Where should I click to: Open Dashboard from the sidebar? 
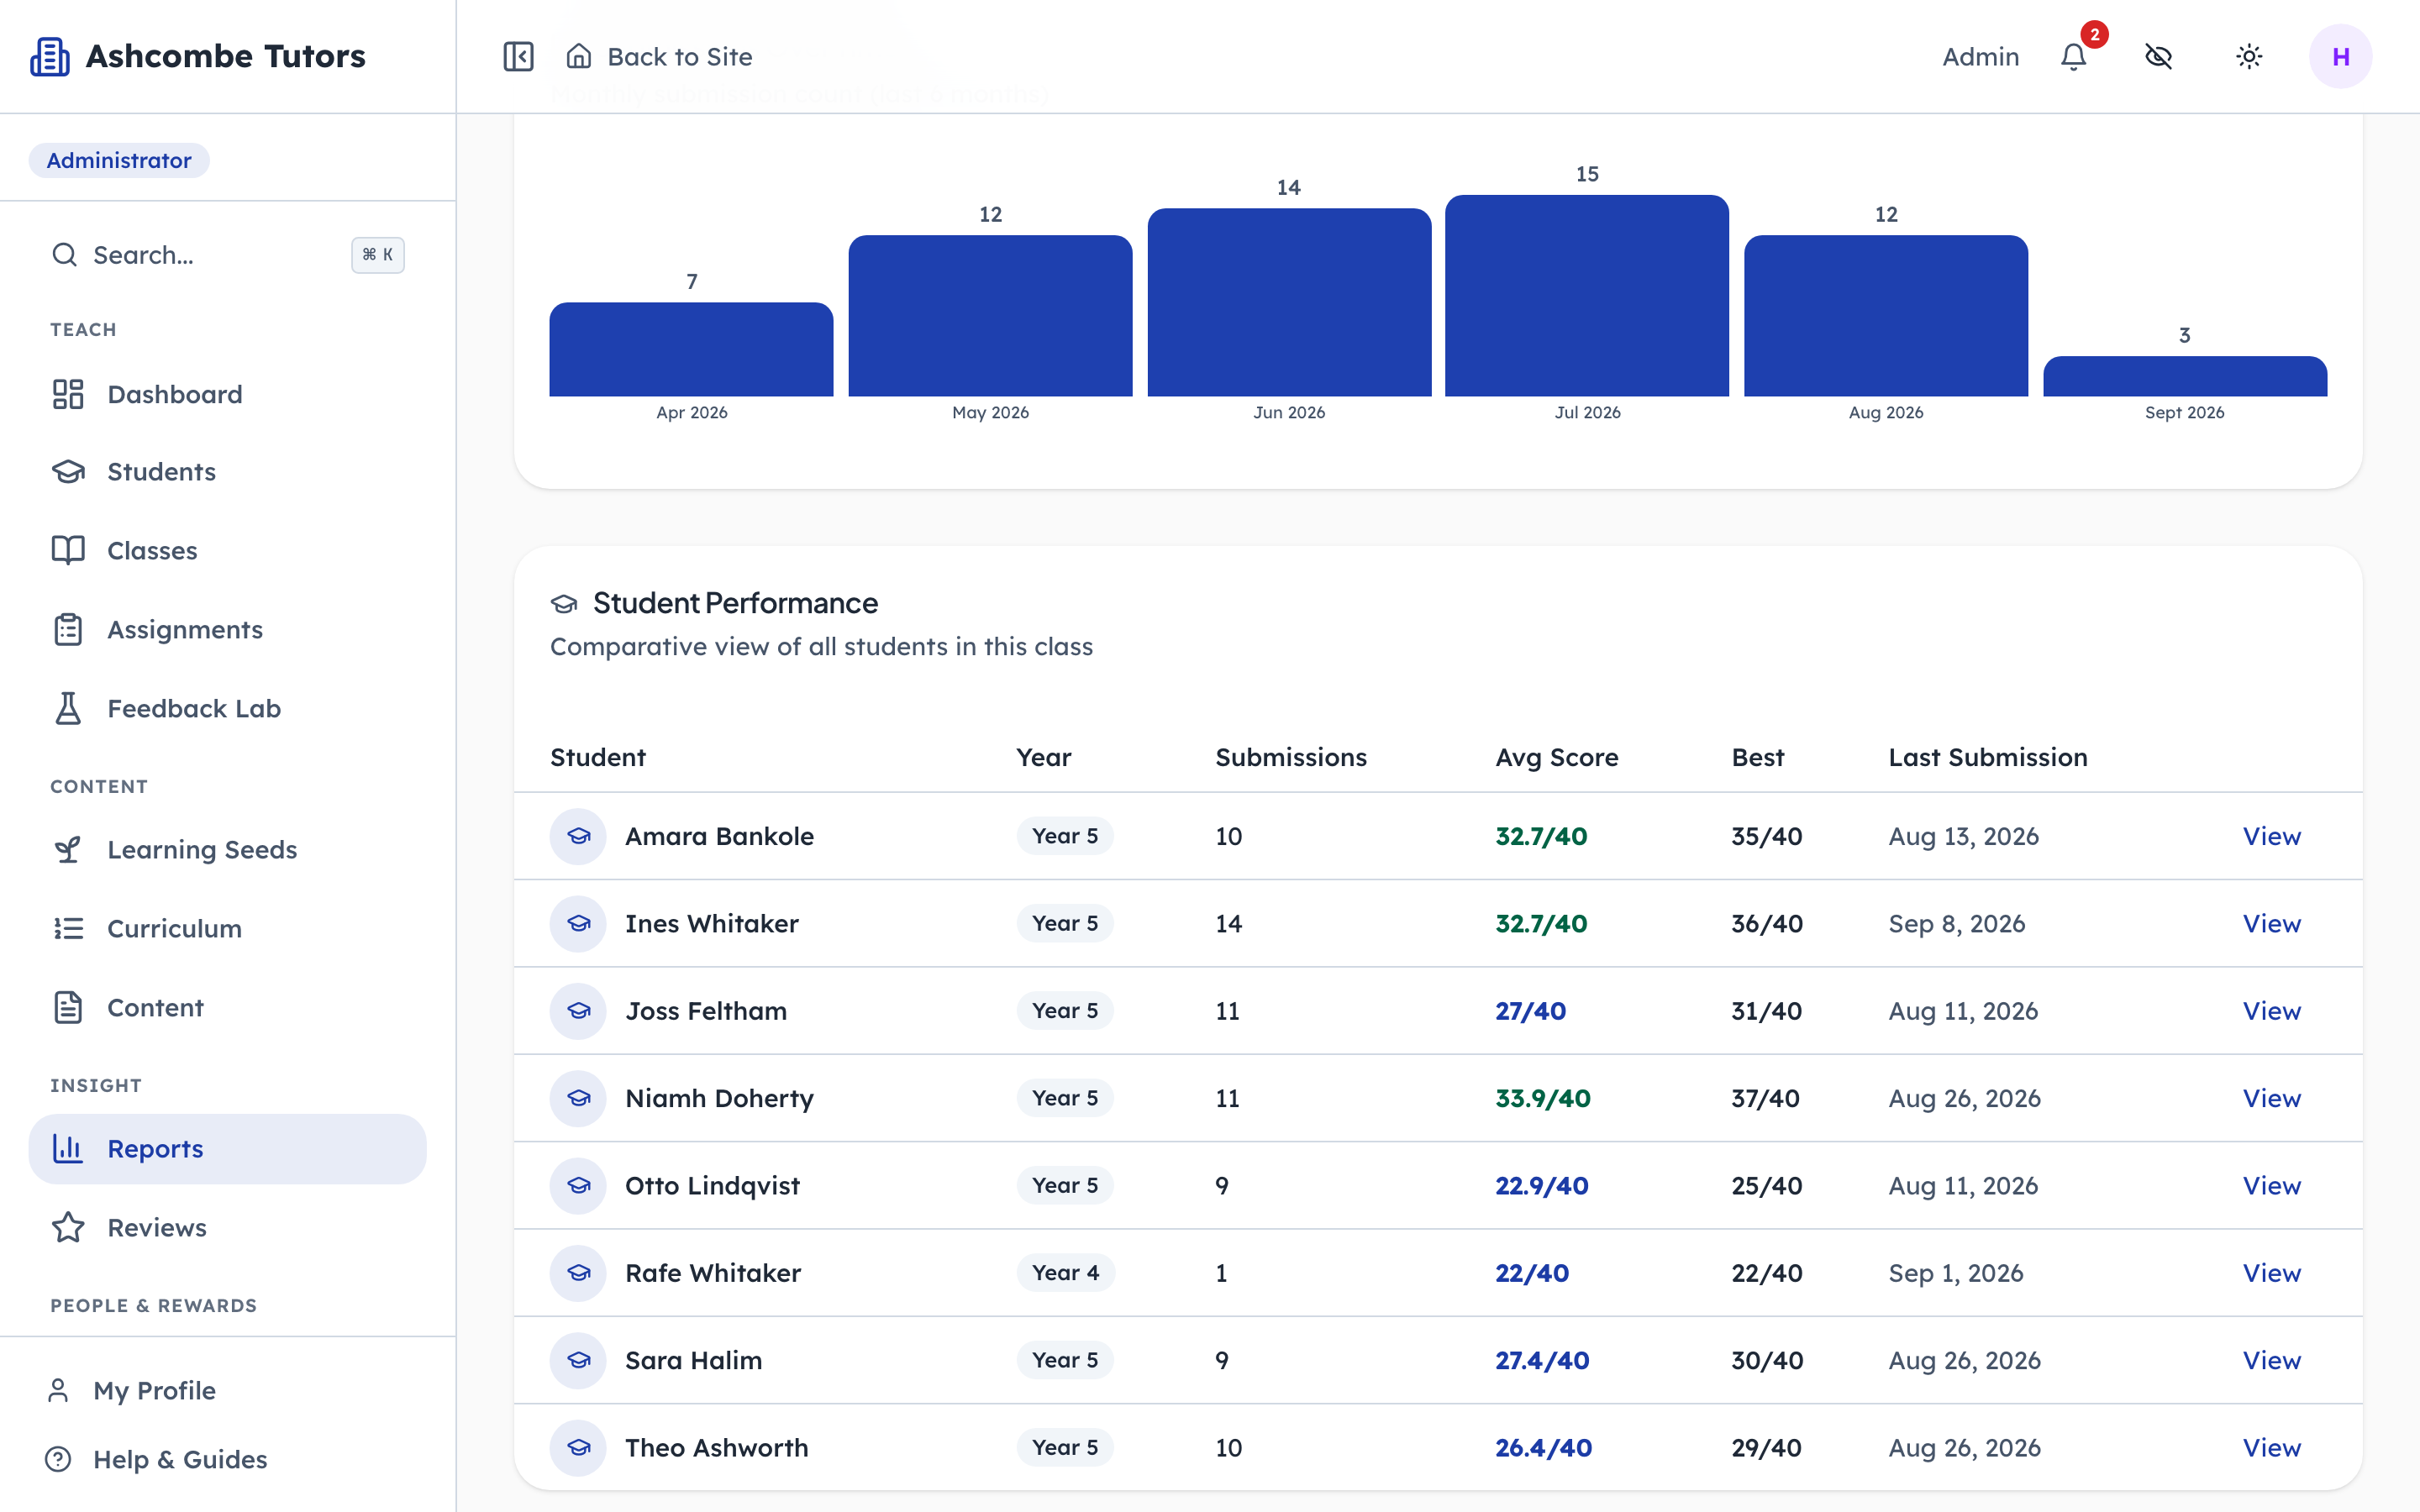pos(228,394)
